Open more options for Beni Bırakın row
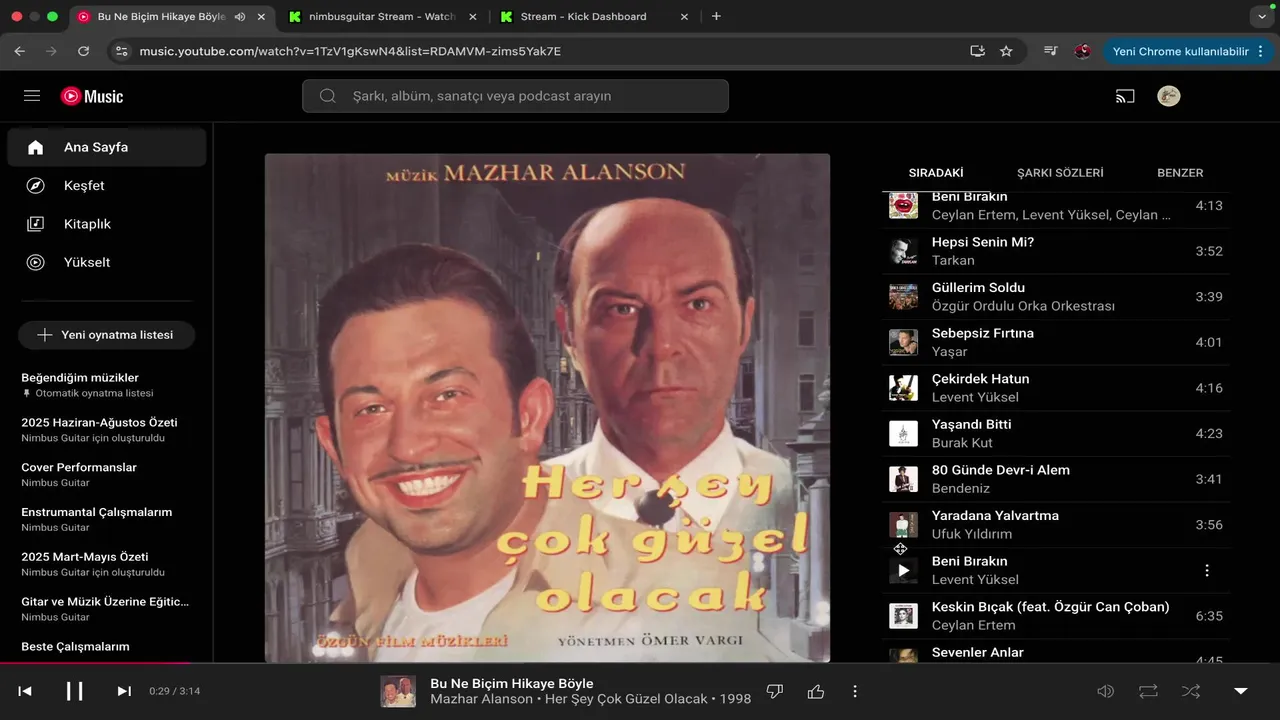 [1207, 571]
